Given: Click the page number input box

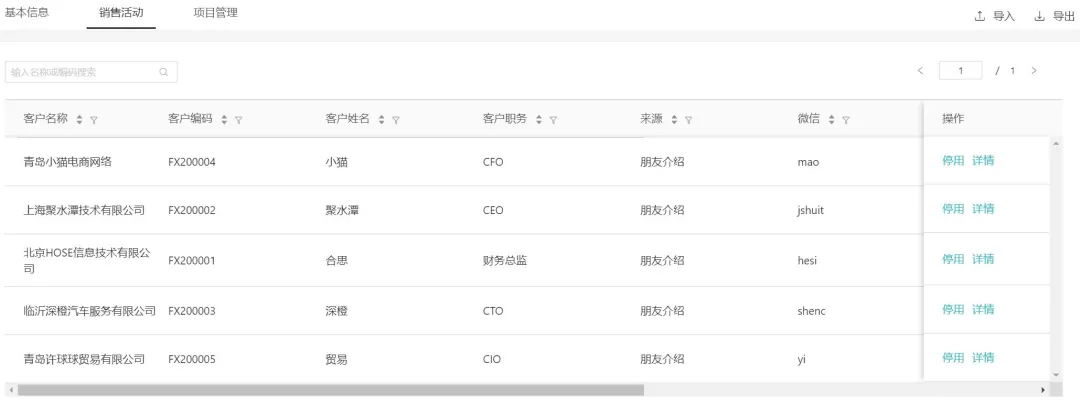Looking at the screenshot, I should [961, 71].
